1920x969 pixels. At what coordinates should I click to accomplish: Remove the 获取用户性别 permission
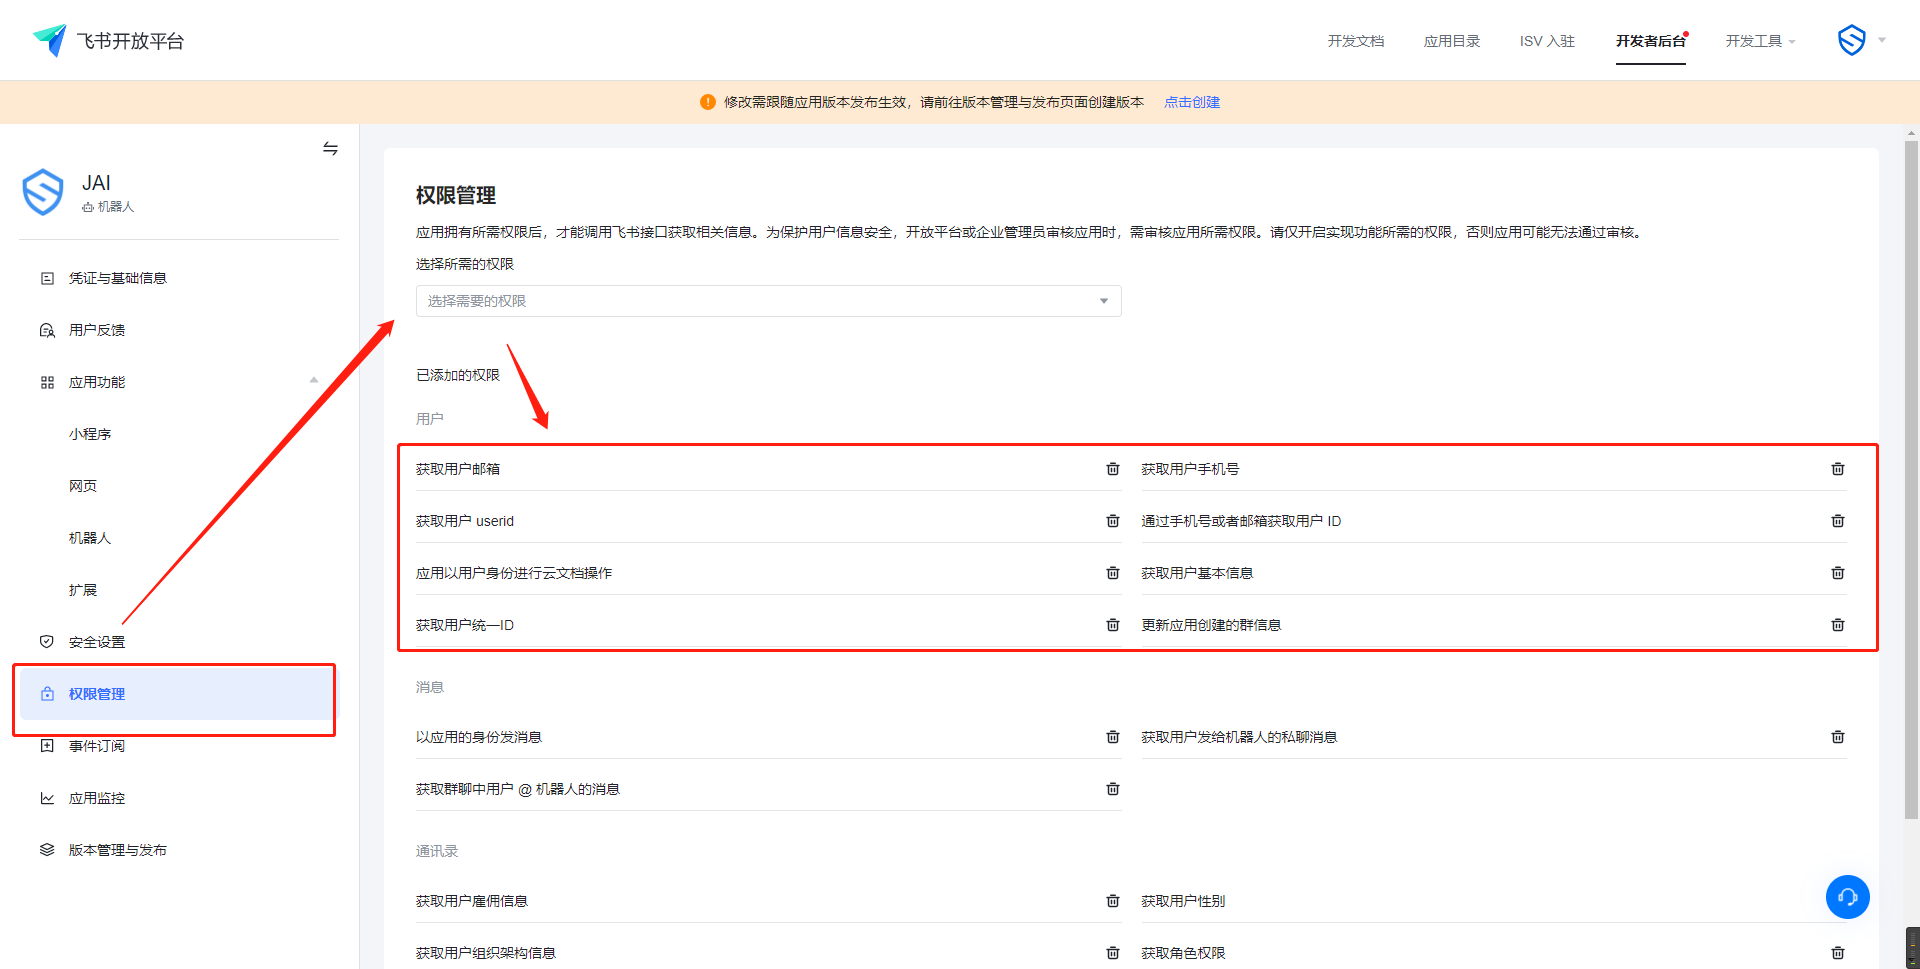(x=1837, y=901)
